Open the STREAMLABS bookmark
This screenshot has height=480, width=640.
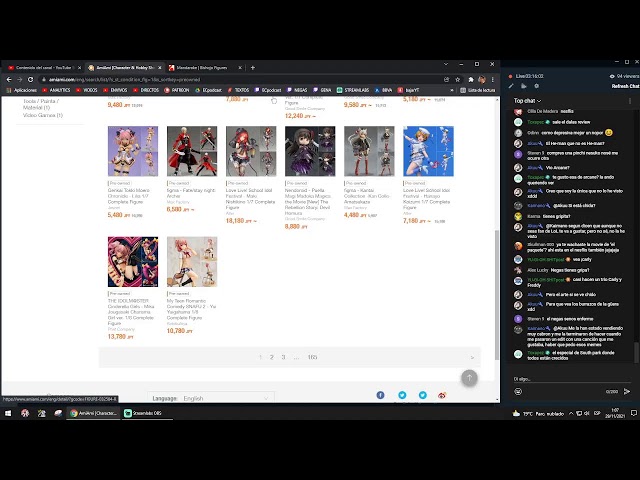pyautogui.click(x=353, y=90)
